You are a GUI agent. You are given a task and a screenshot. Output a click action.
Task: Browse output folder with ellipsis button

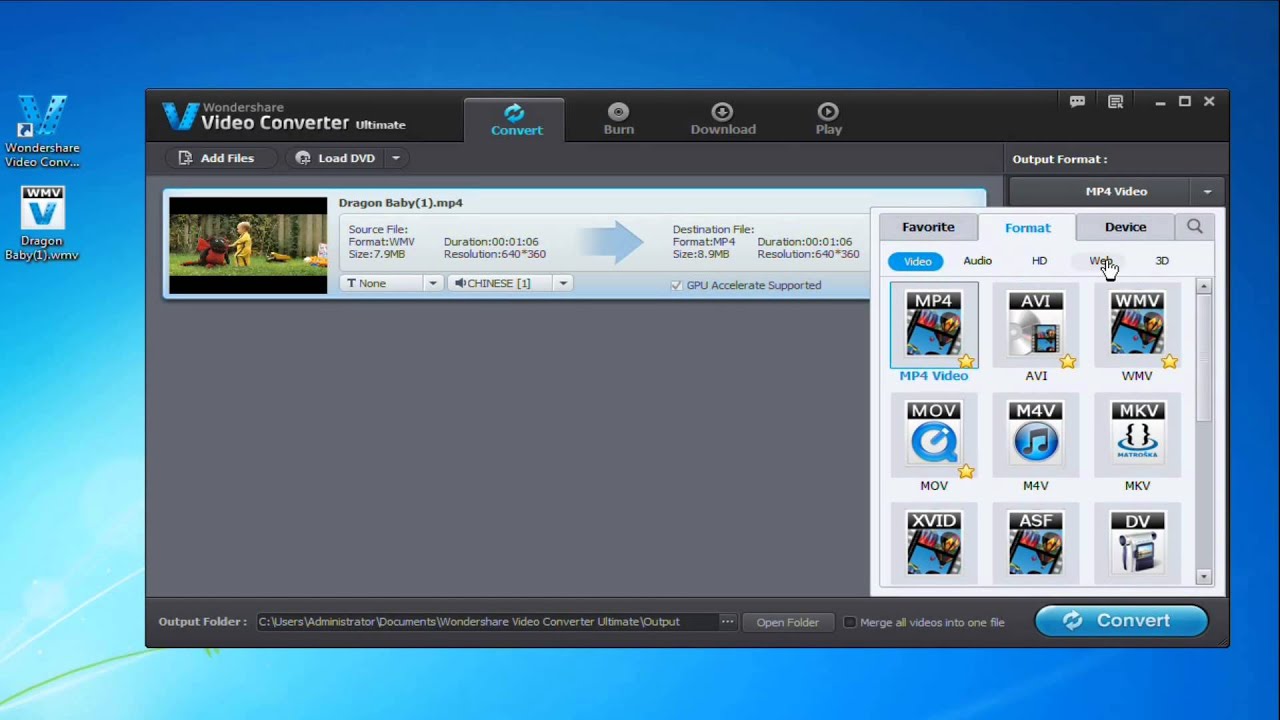(x=728, y=622)
